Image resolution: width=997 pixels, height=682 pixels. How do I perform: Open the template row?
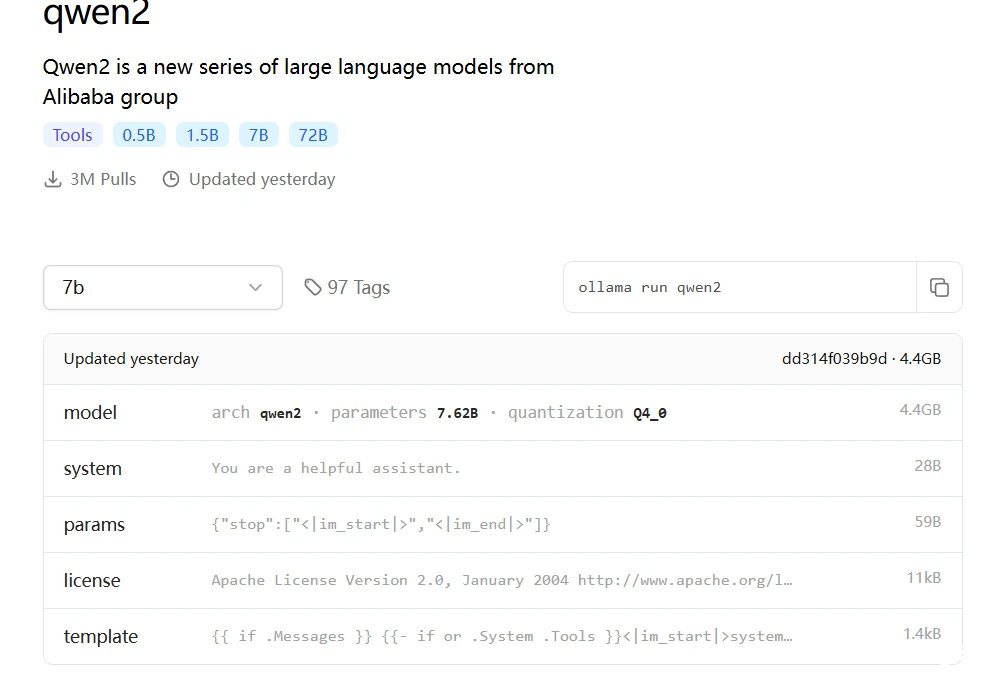(503, 636)
